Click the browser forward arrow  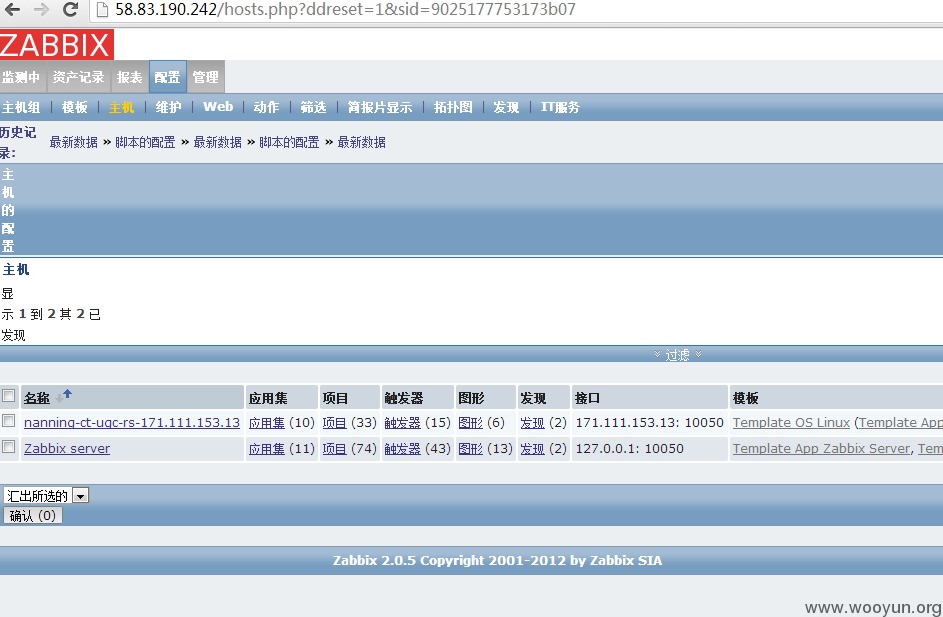tap(41, 10)
